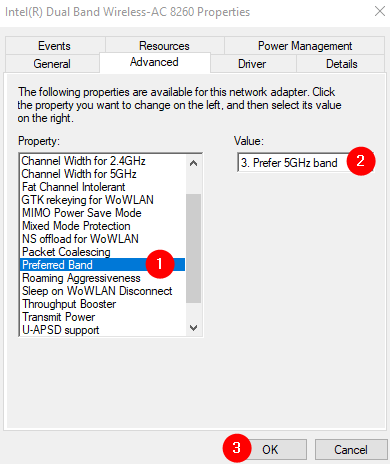Click the property list scroll-up arrow

click(x=193, y=163)
